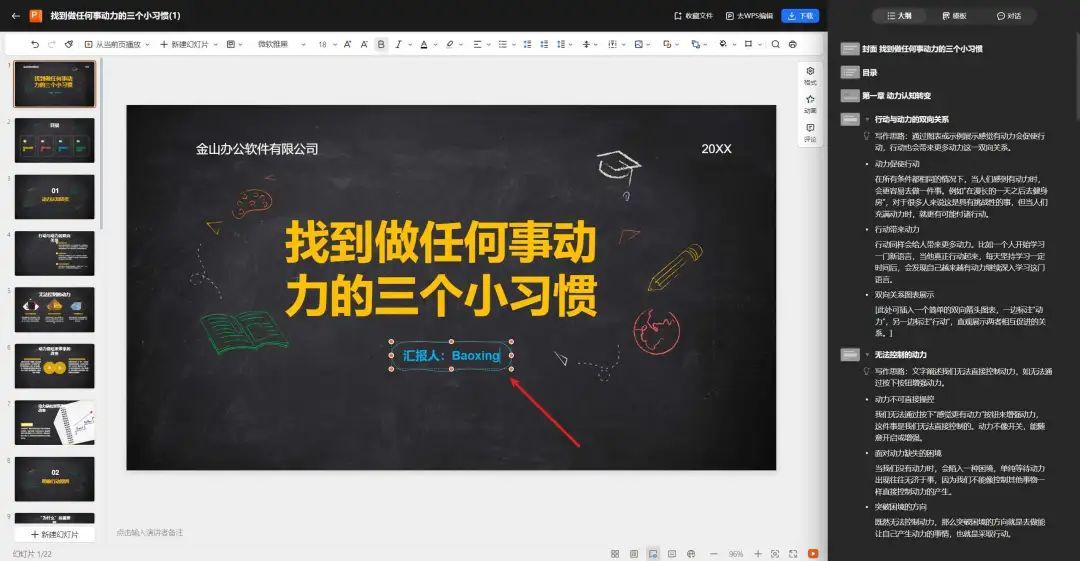Collapse 行动与动力的双向关系 outline section
This screenshot has height=561, width=1080.
pos(867,119)
